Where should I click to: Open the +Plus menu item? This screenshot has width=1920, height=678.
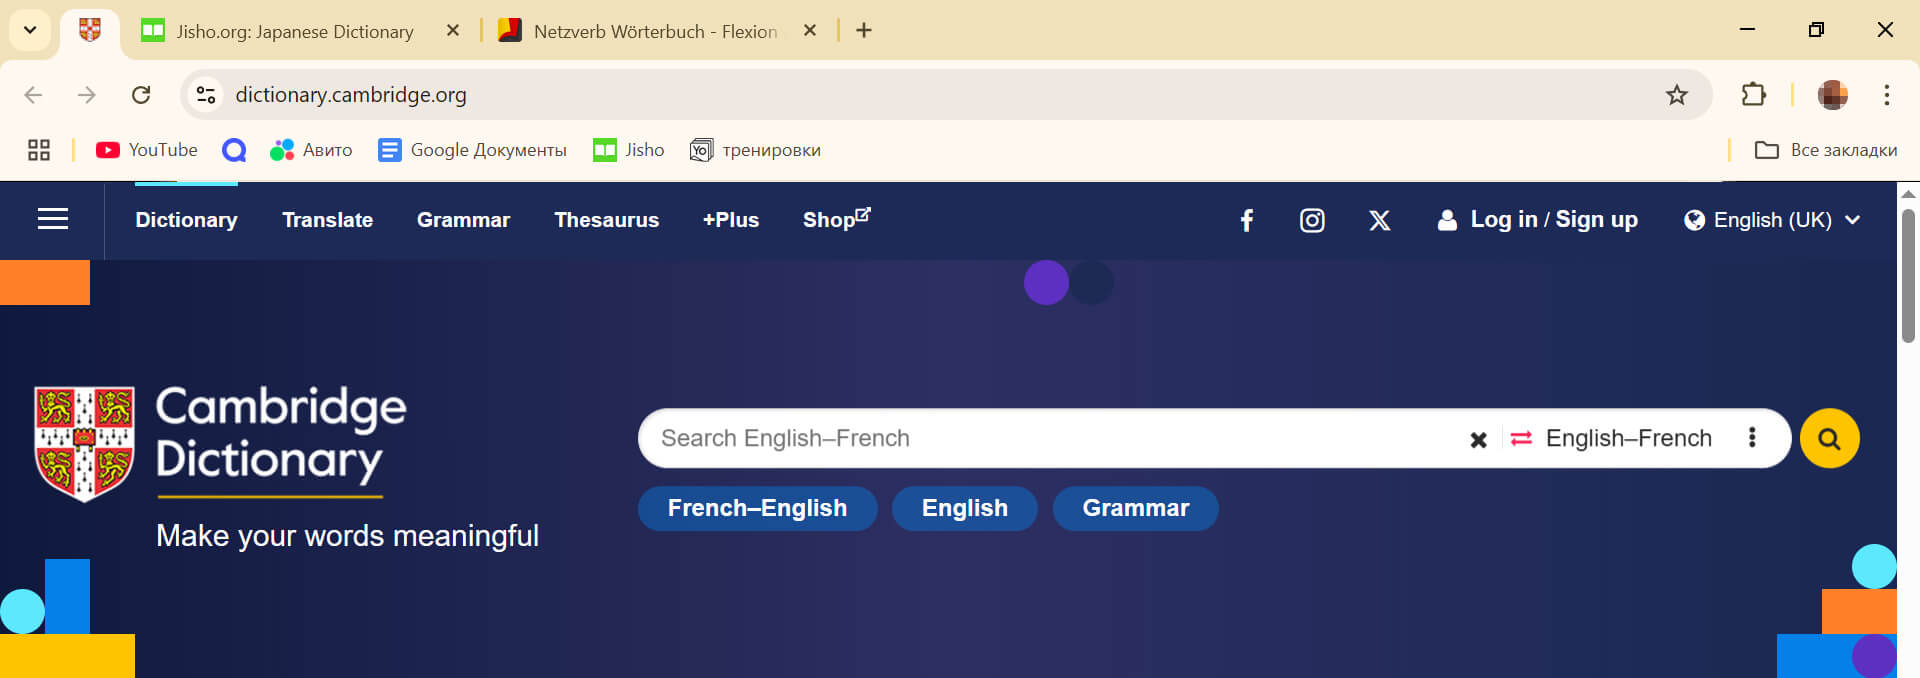[x=731, y=220]
